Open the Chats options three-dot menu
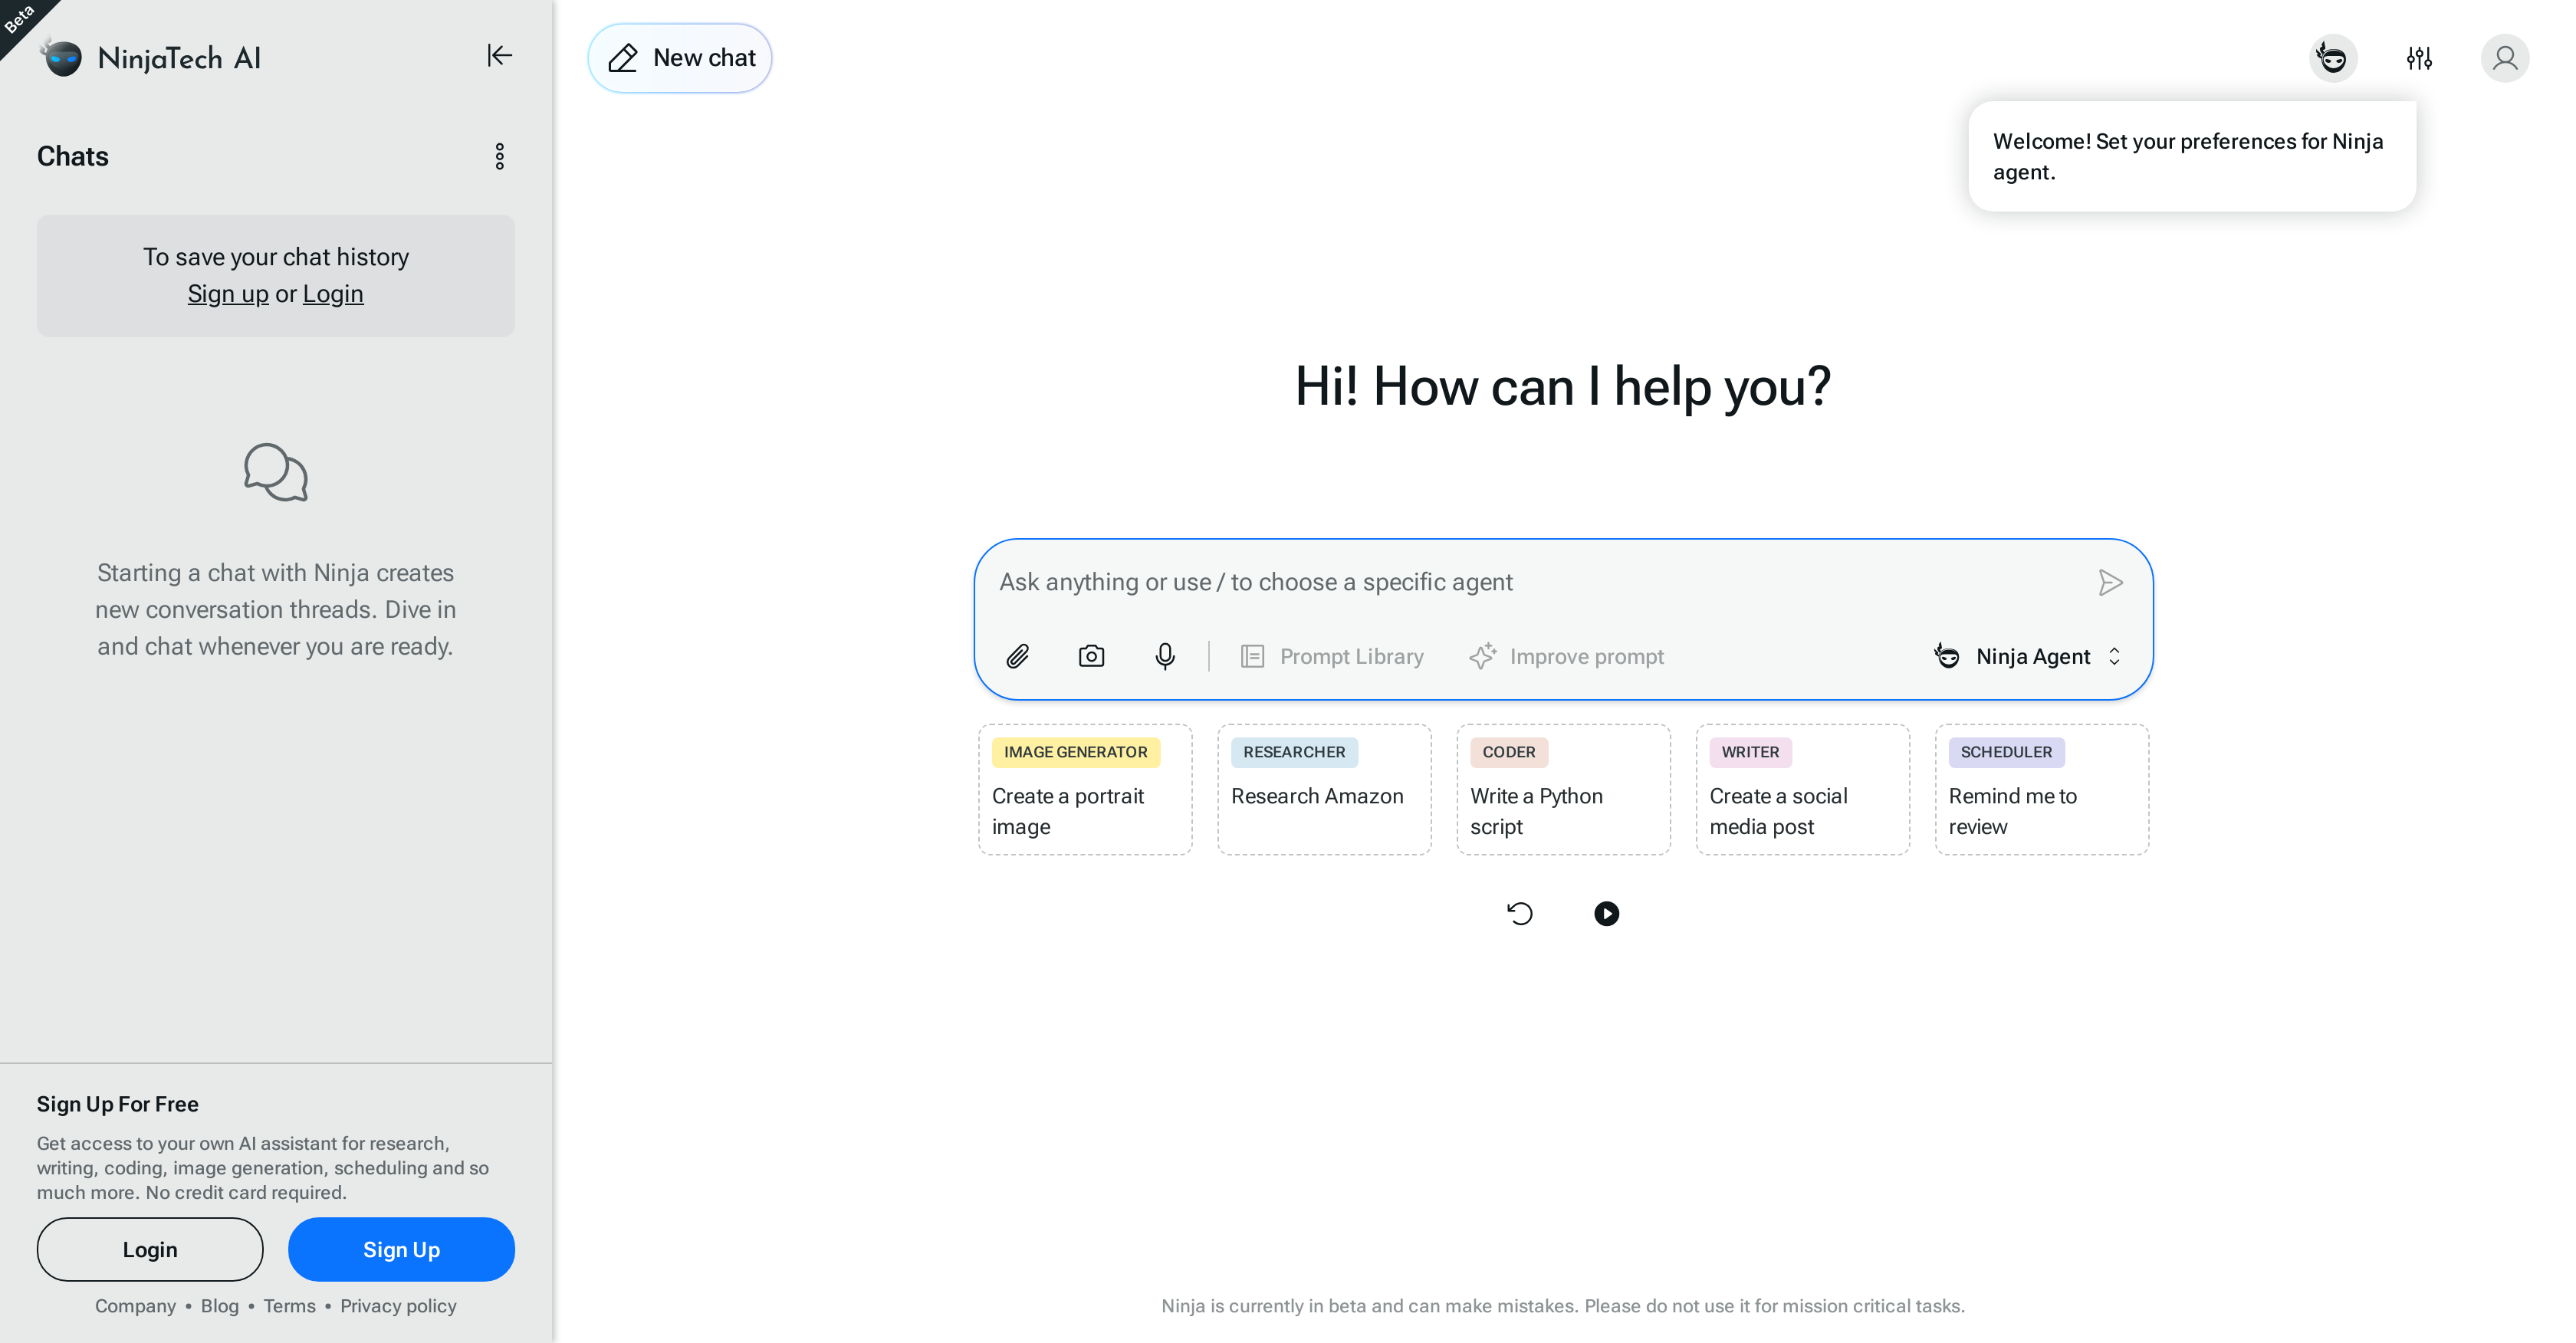Image resolution: width=2576 pixels, height=1343 pixels. (x=499, y=156)
